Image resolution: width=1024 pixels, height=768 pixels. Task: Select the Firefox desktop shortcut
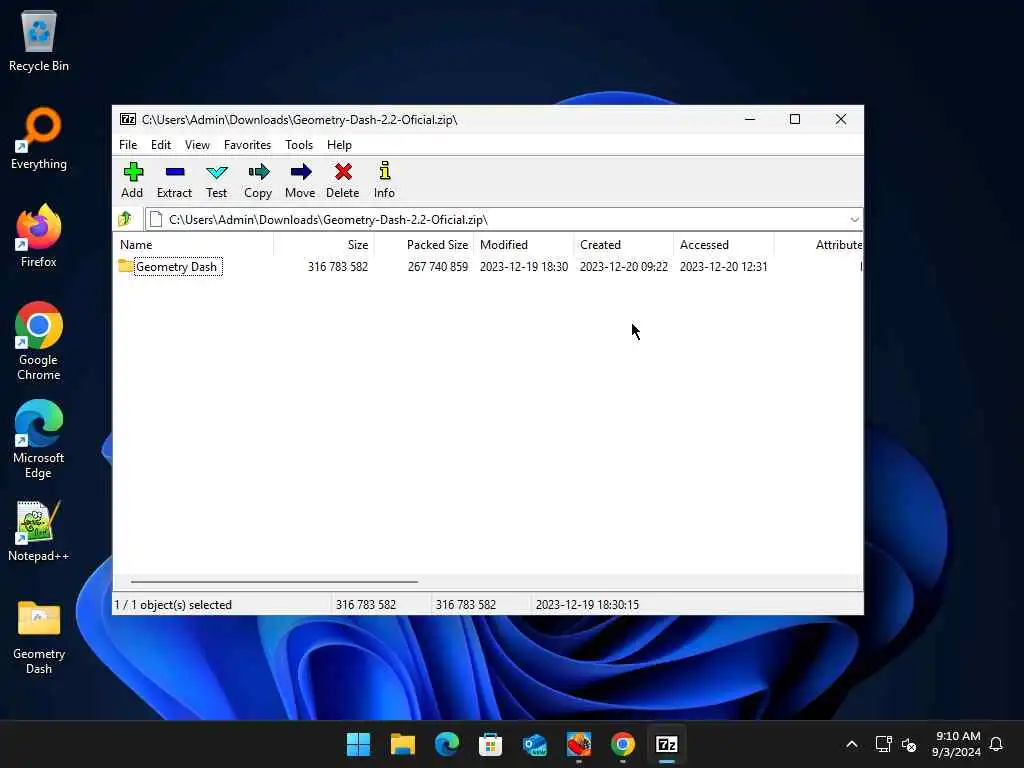pos(39,236)
